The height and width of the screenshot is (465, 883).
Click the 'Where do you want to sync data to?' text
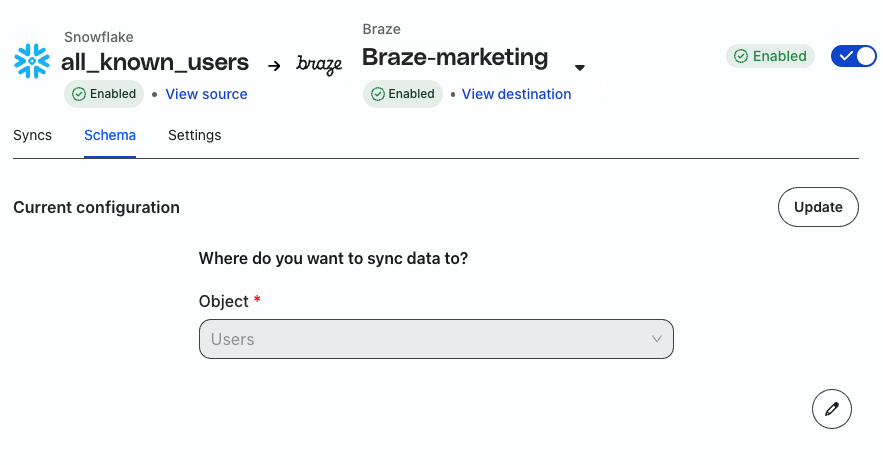click(333, 258)
